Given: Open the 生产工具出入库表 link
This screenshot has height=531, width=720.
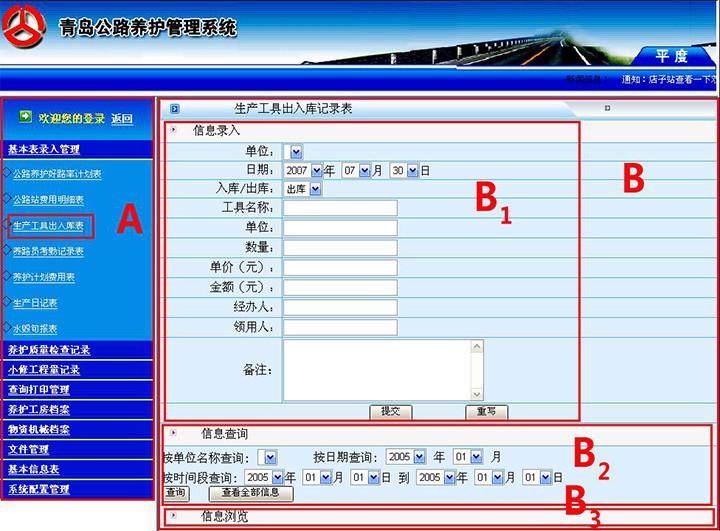Looking at the screenshot, I should point(48,226).
